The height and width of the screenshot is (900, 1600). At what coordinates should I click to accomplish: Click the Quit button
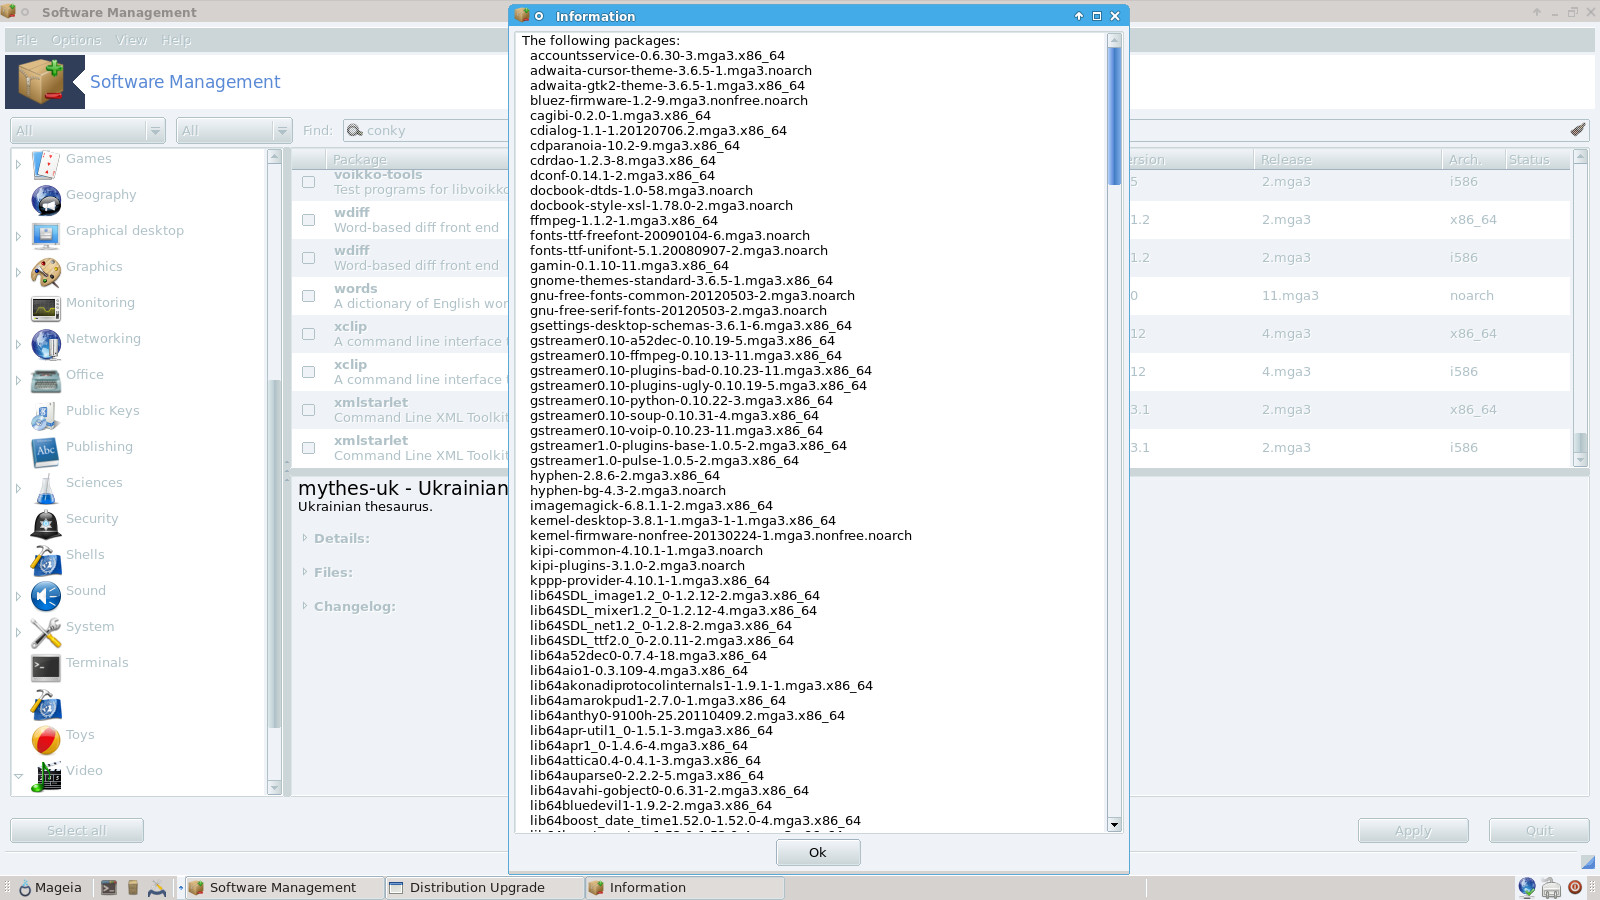[x=1539, y=830]
